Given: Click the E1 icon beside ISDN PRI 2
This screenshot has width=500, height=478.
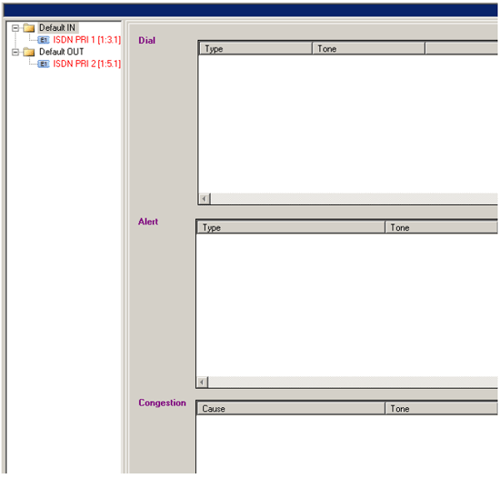Looking at the screenshot, I should 44,64.
